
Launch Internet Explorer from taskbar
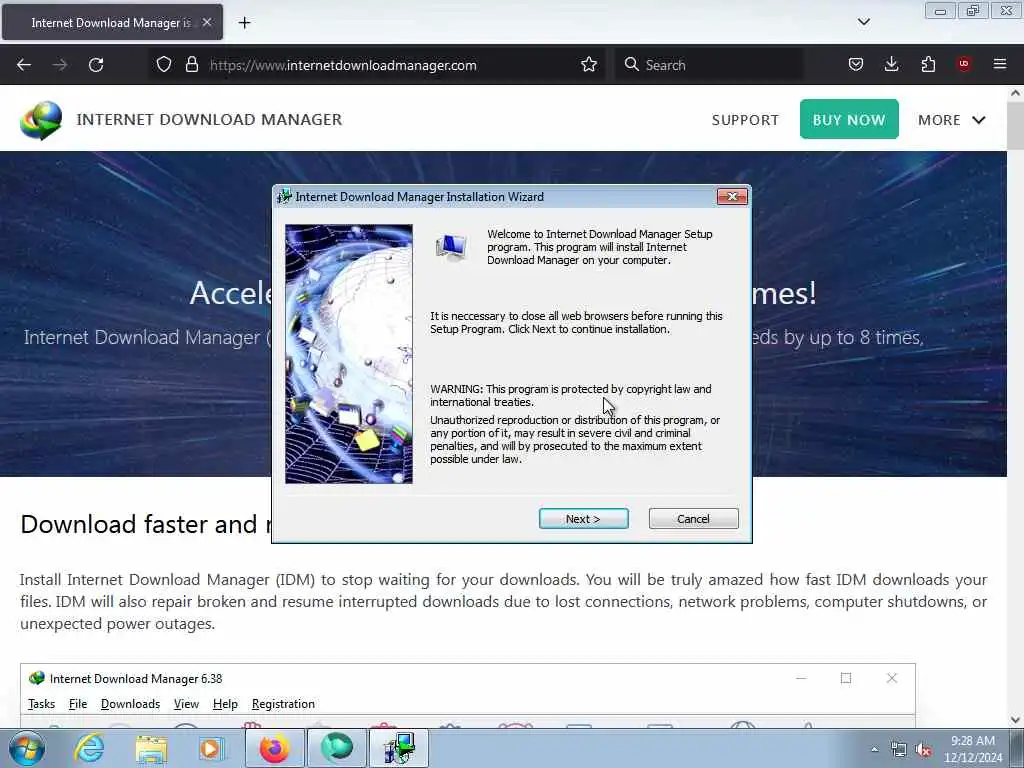point(89,748)
